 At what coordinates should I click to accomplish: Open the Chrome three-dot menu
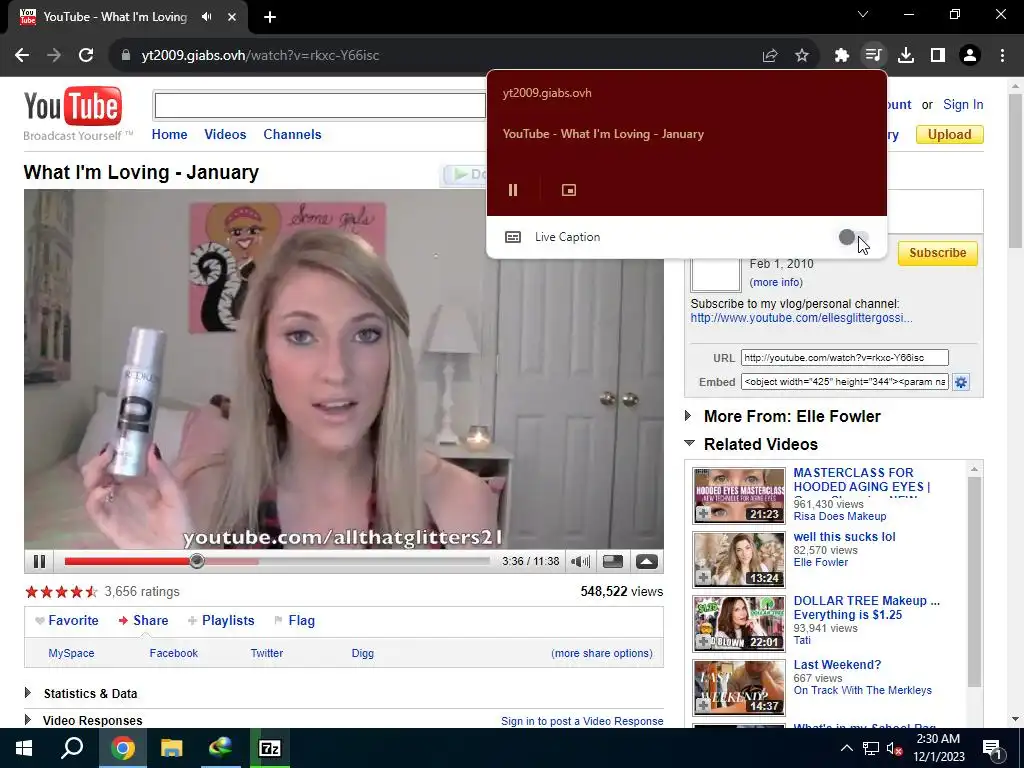(1002, 56)
